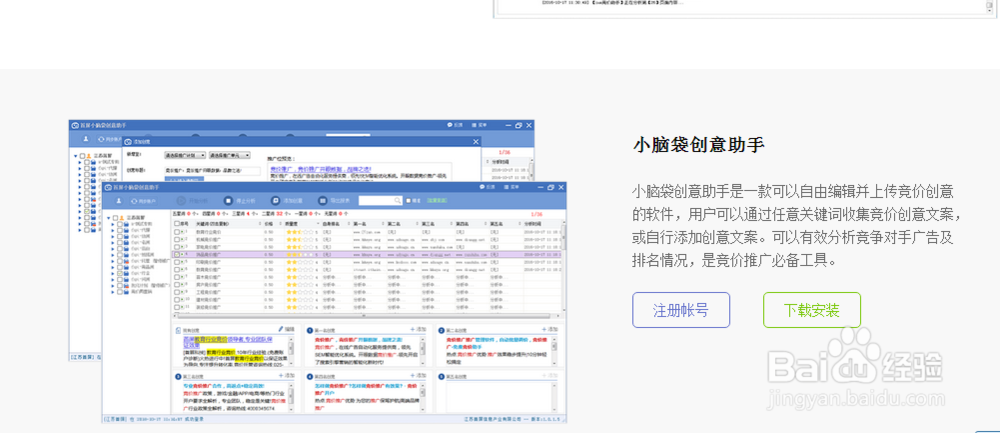Click 添加 plus icon for 第五名创意 panel
This screenshot has width=1000, height=433.
(x=544, y=376)
